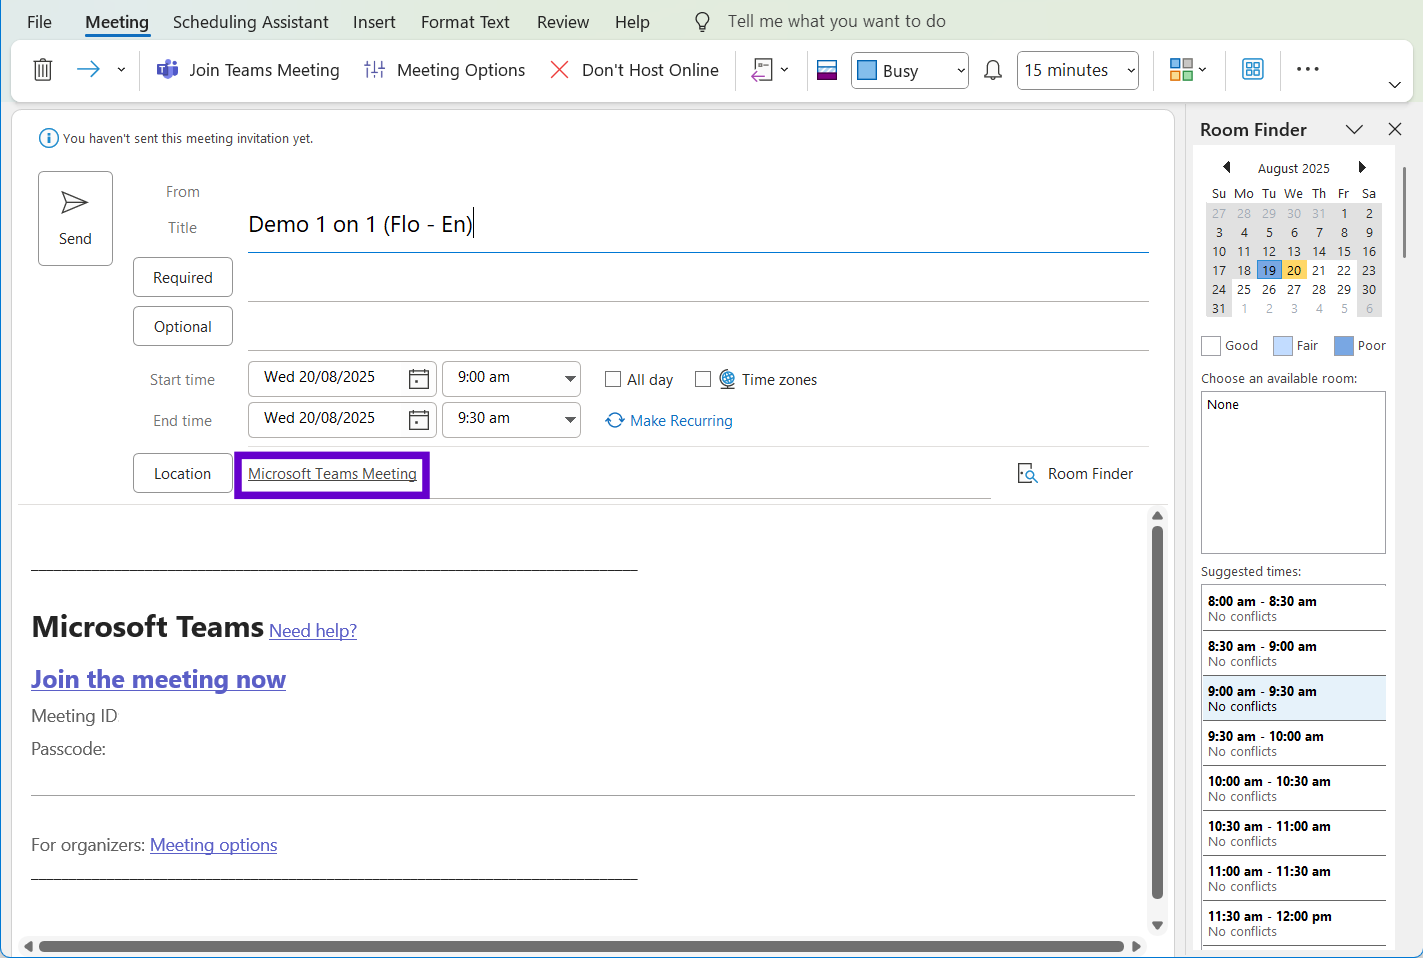
Task: Open the Meeting options link
Action: 213,845
